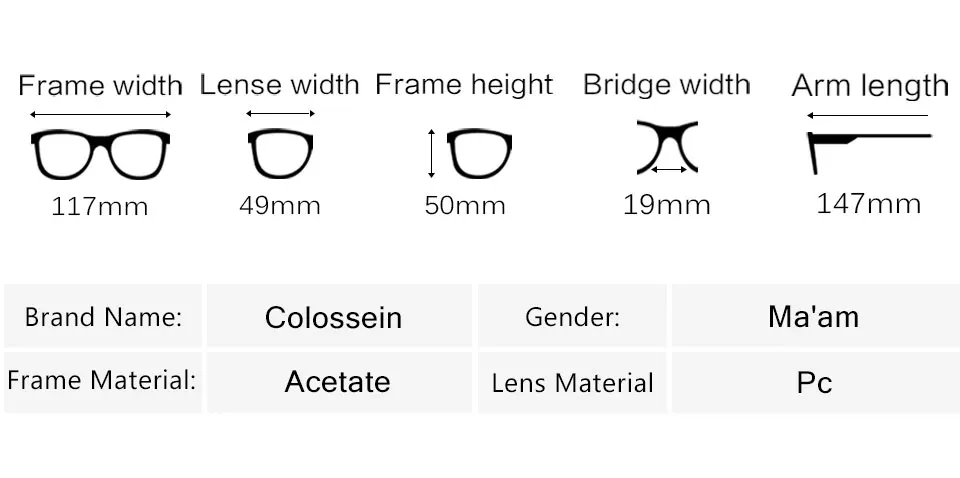Click the frame height lens icon
Screen dimensions: 960x478
[x=479, y=153]
